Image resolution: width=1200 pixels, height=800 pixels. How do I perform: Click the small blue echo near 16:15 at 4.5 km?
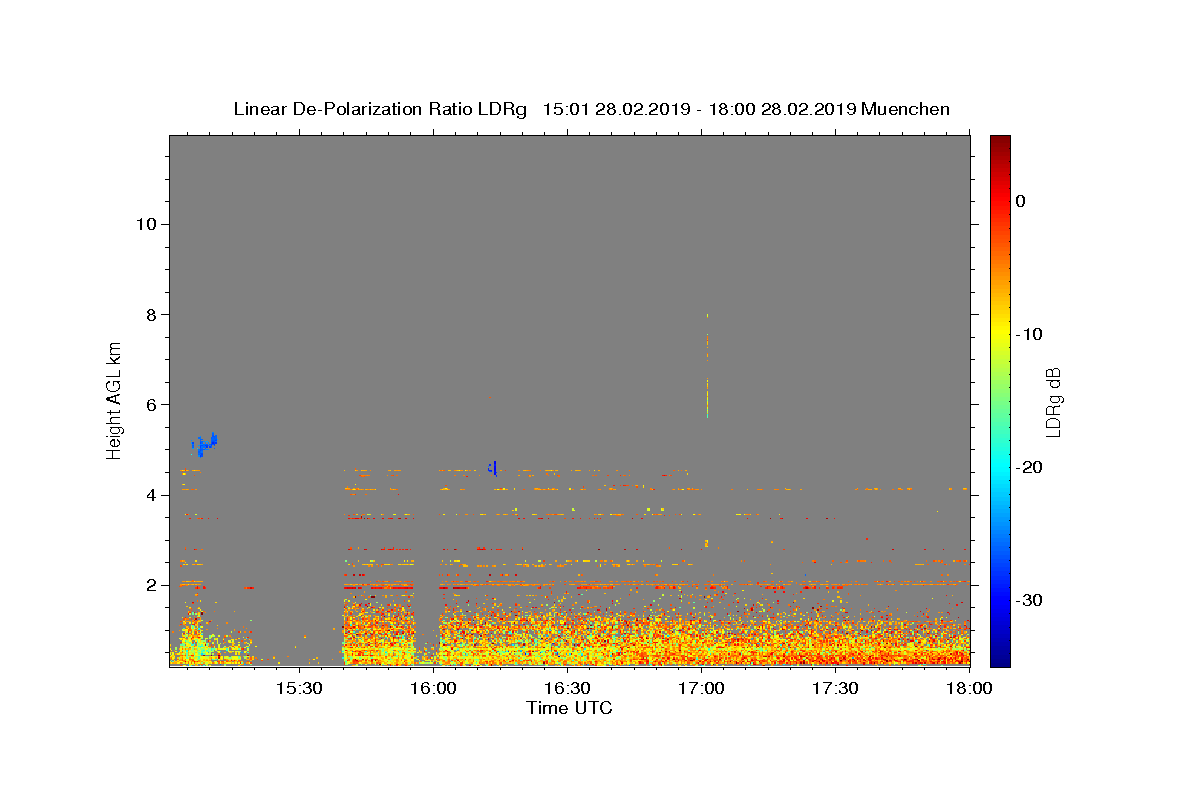point(492,467)
